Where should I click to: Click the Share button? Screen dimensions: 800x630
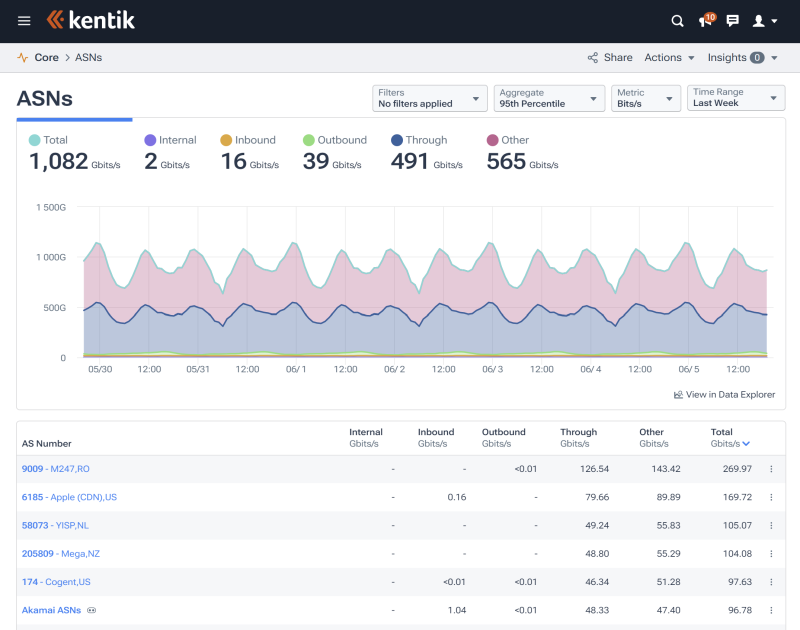click(610, 58)
